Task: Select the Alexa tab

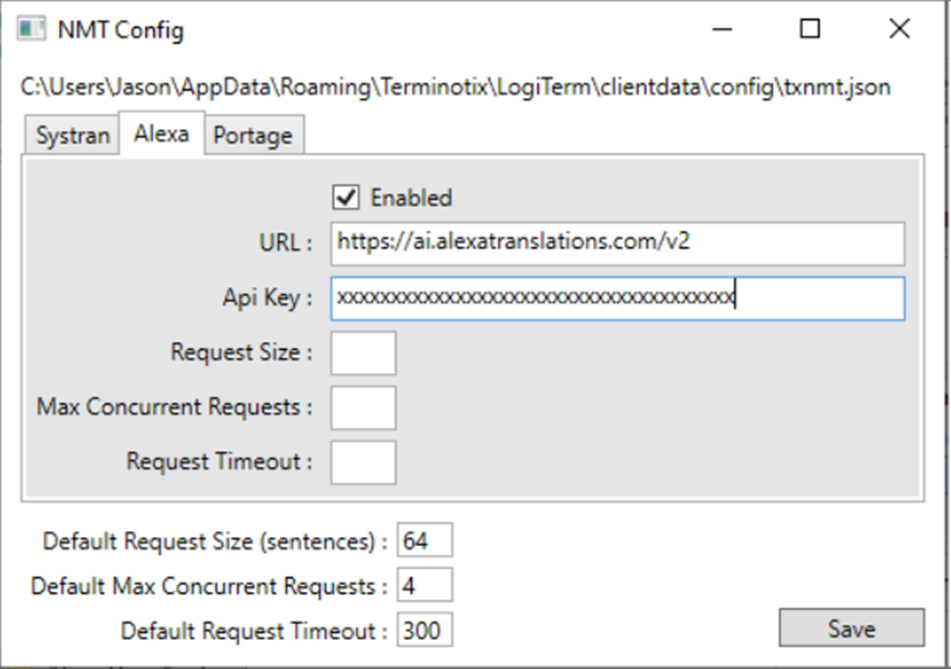Action: coord(161,131)
